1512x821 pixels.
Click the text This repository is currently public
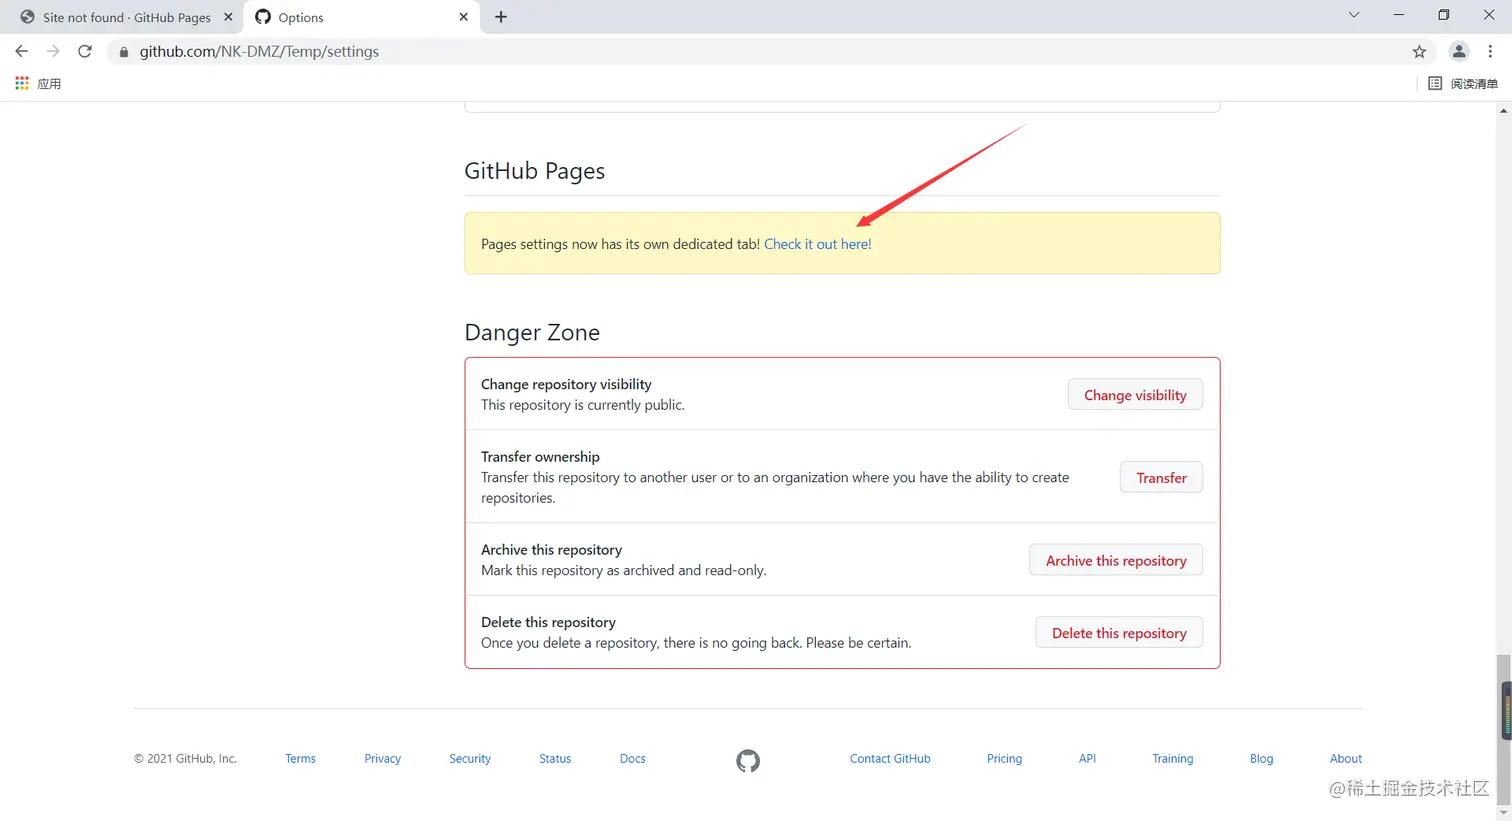[x=583, y=405]
